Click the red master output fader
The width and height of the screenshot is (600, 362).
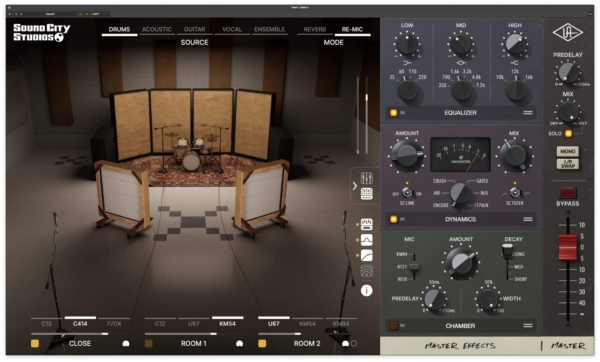[567, 248]
